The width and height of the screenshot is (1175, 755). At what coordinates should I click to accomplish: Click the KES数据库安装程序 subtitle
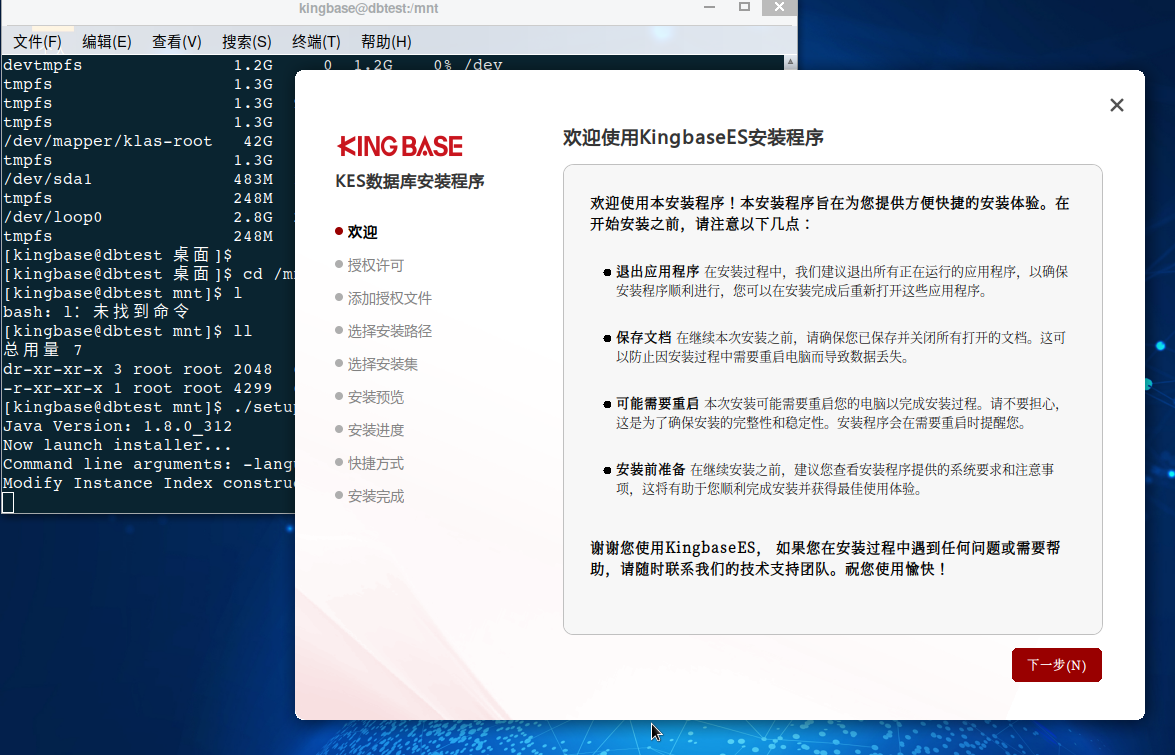[410, 181]
